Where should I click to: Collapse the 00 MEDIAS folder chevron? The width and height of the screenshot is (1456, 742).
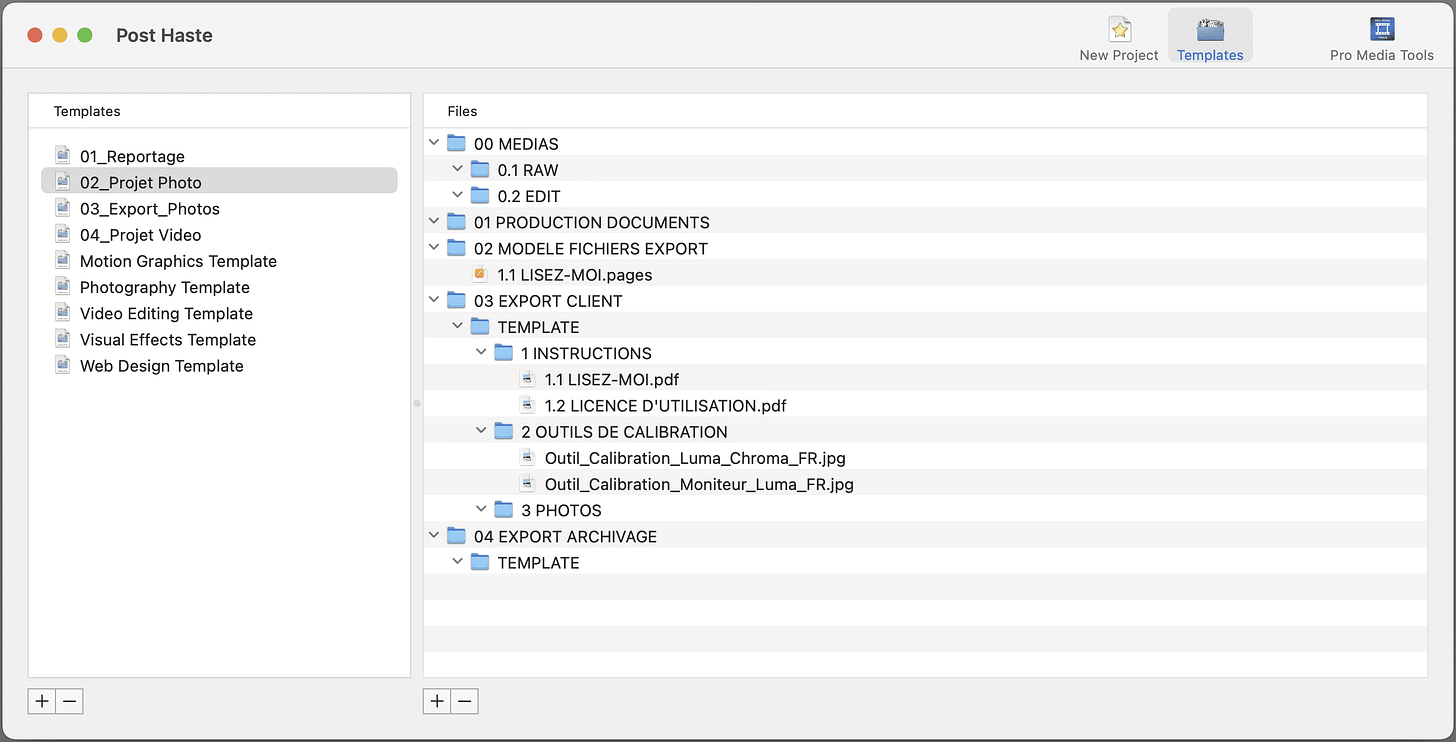(434, 143)
